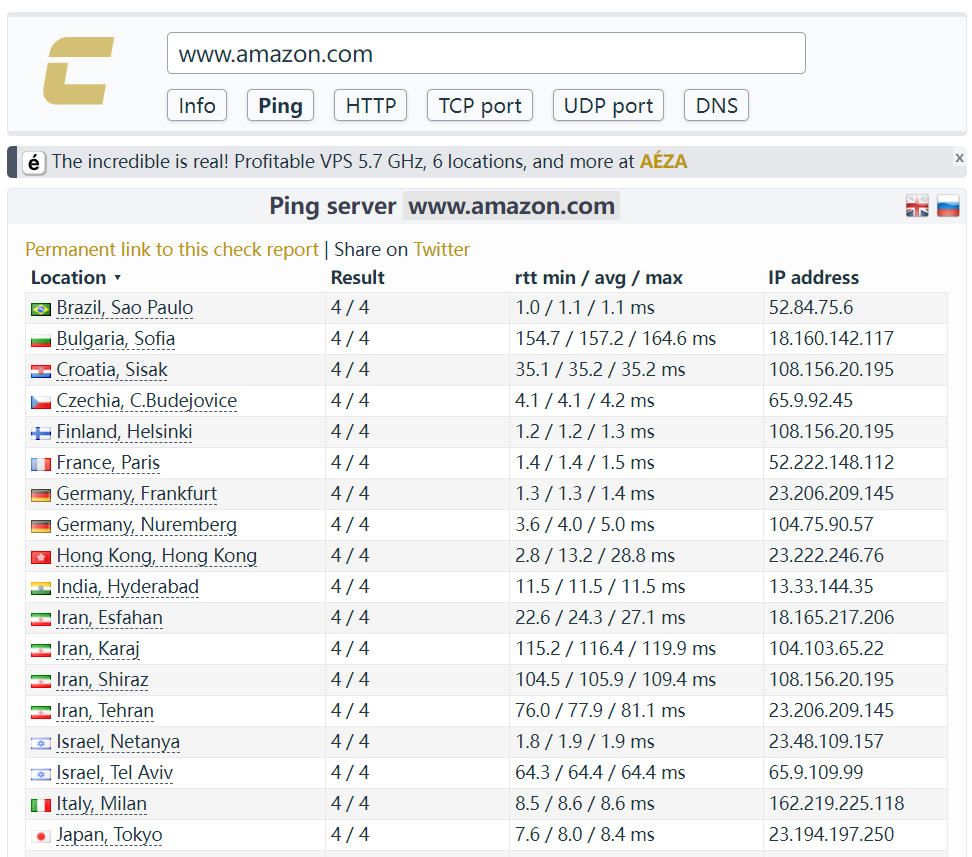Click the Croatia flag icon

point(41,371)
